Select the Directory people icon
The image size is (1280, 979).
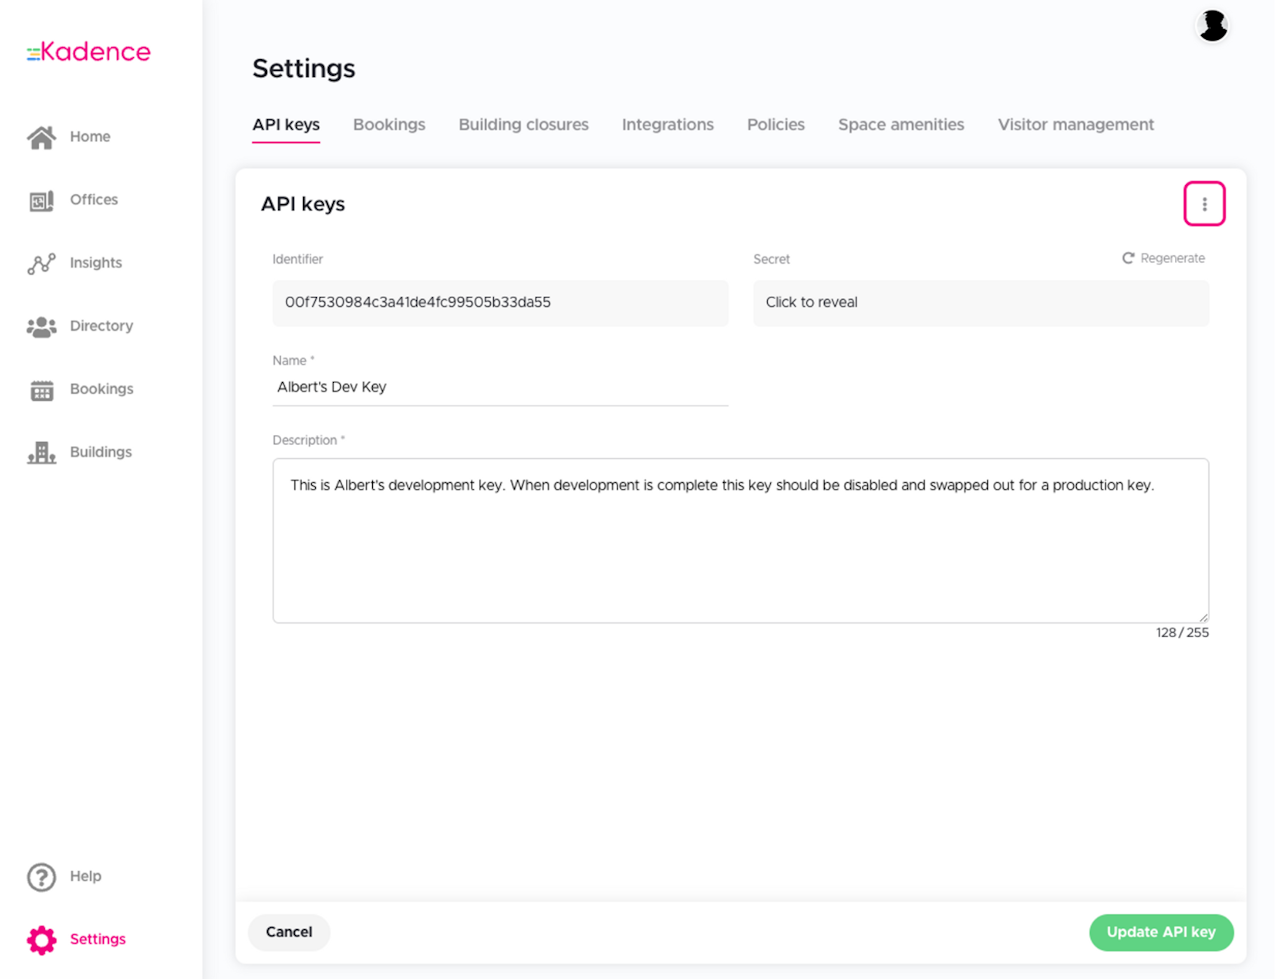(x=41, y=327)
